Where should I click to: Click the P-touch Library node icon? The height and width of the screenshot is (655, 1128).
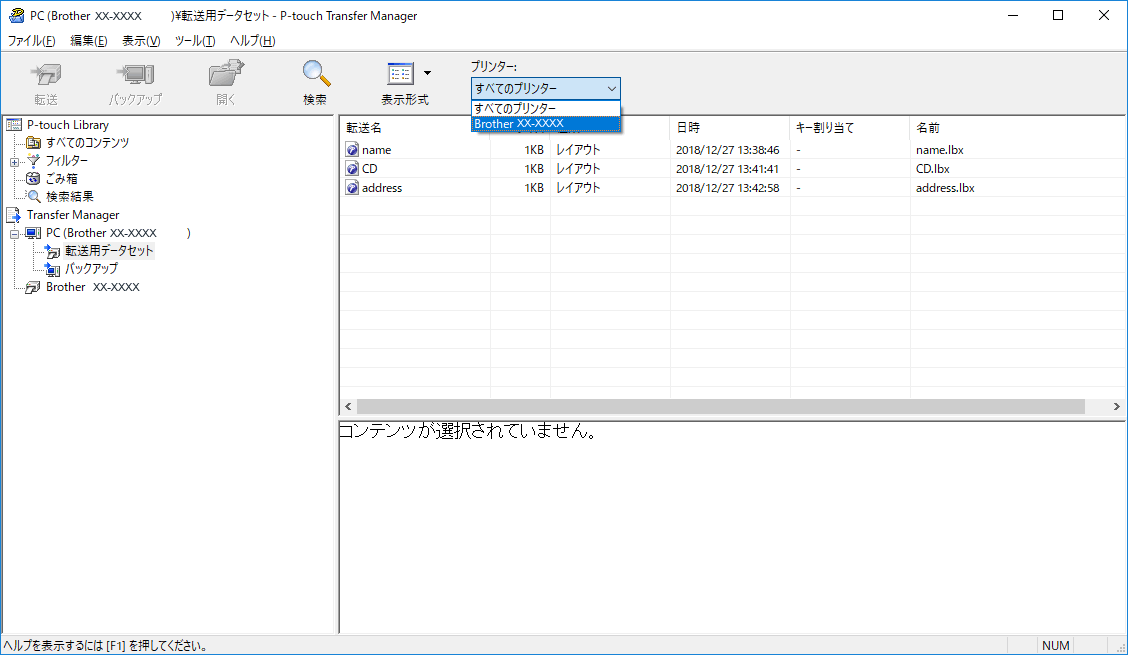(14, 125)
